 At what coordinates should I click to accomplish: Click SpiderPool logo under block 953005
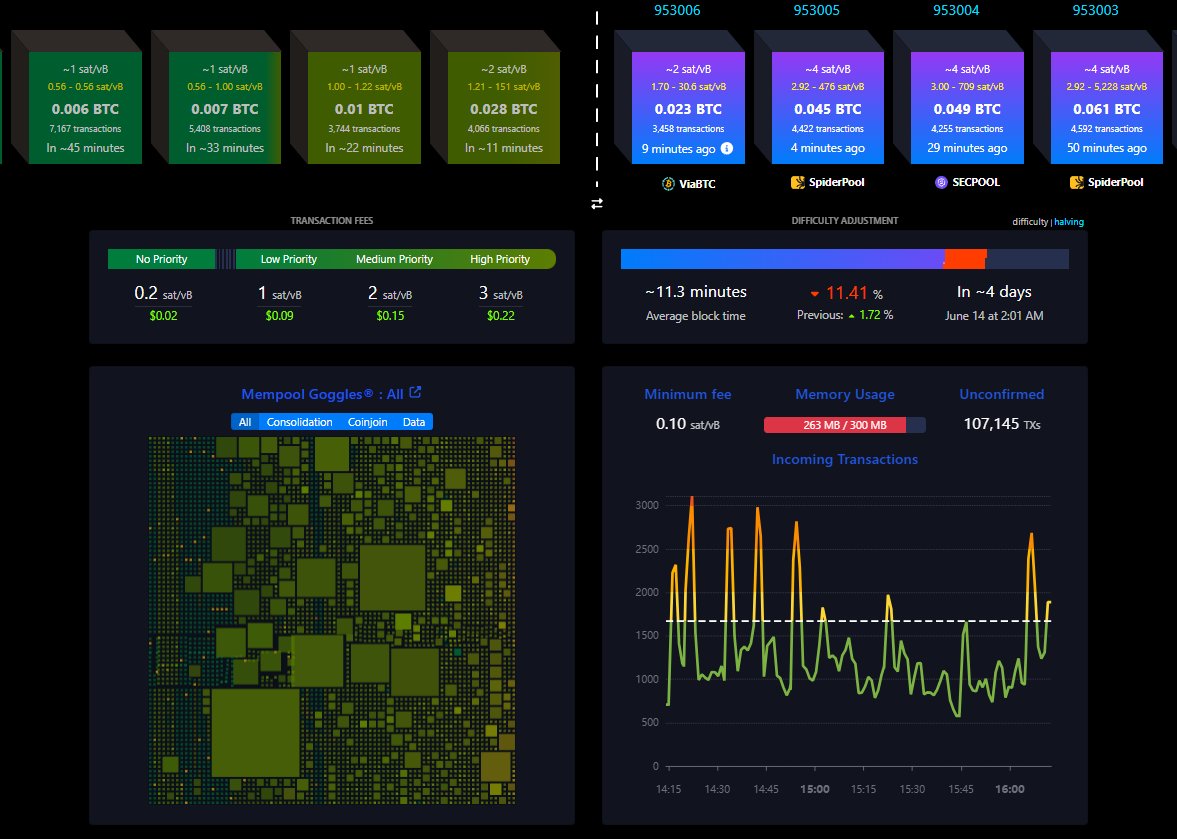(798, 182)
